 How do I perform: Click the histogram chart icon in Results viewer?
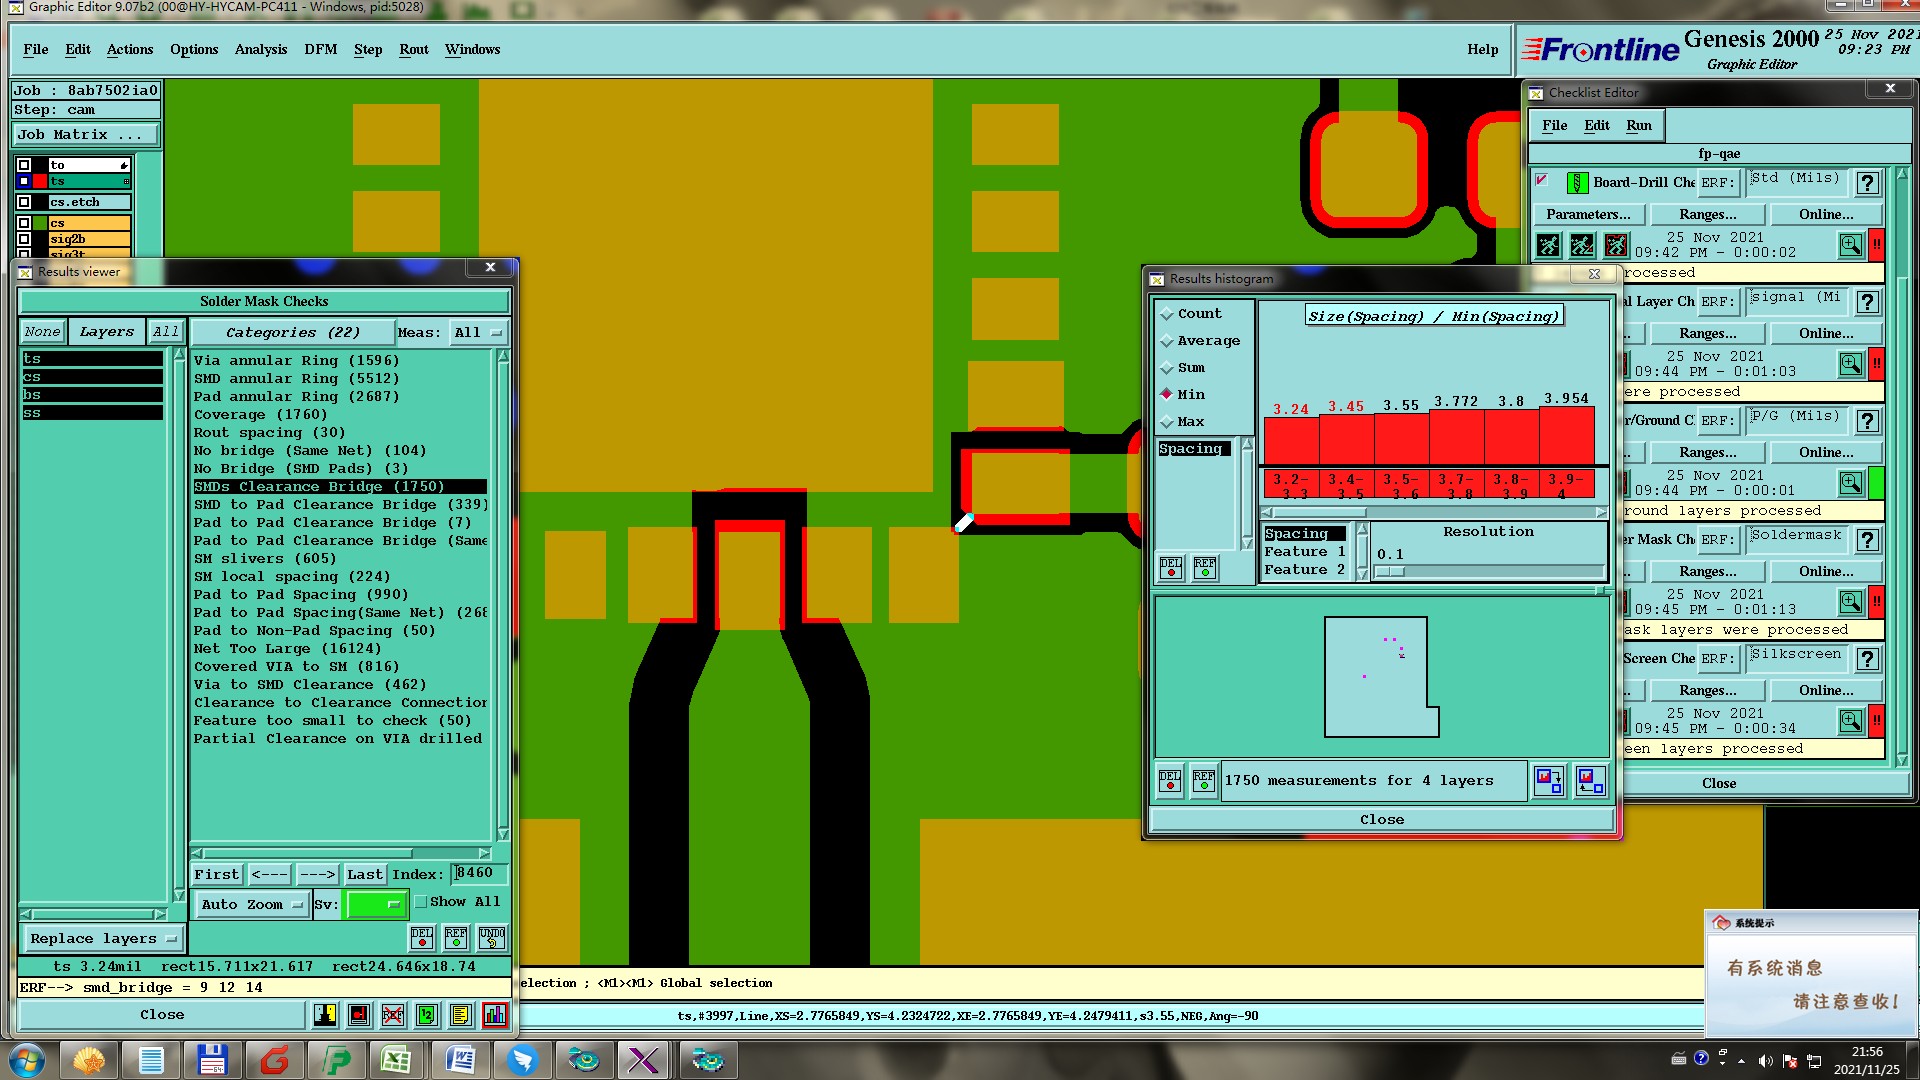(x=495, y=1015)
